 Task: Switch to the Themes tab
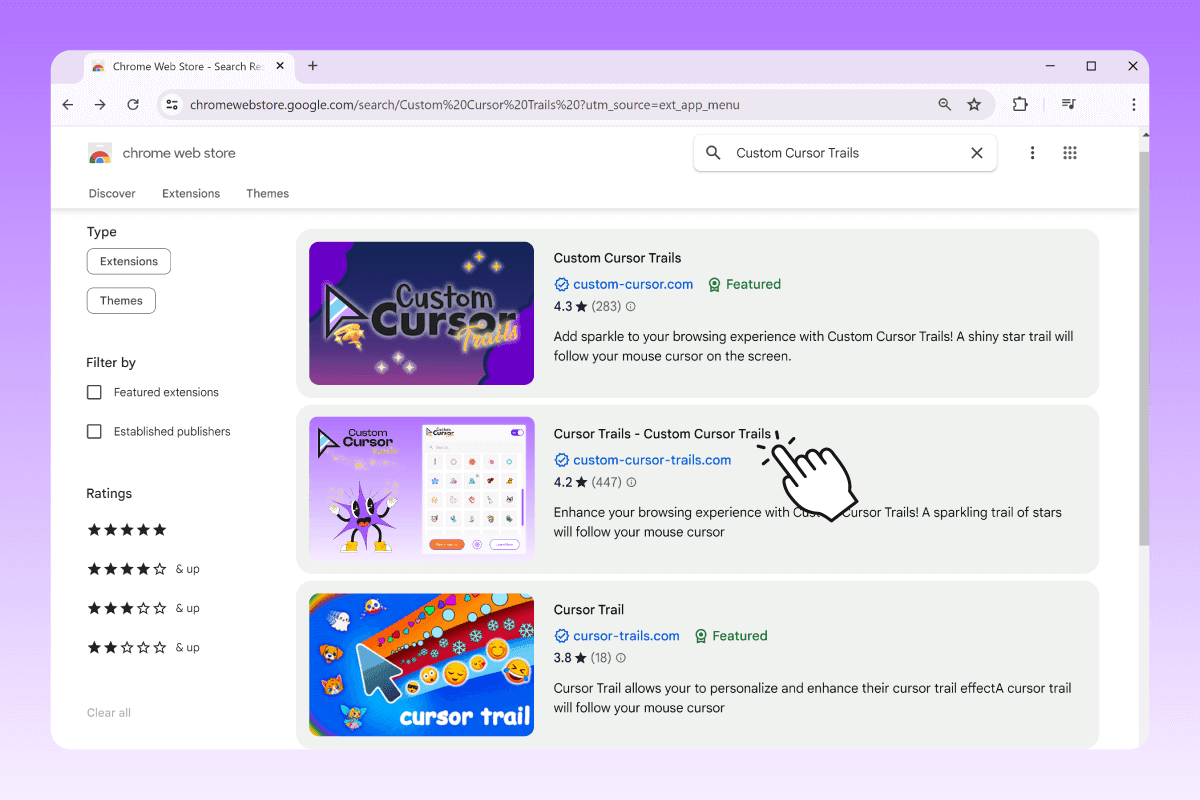pyautogui.click(x=268, y=194)
